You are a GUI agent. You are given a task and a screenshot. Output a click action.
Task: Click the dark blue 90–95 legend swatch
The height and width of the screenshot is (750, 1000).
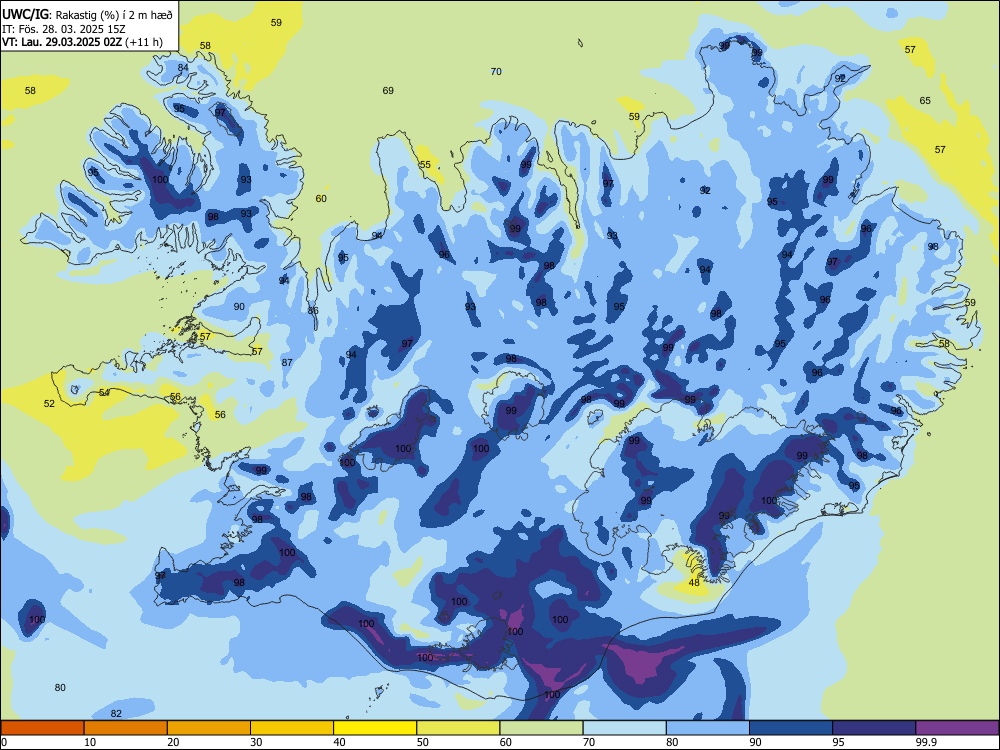point(791,728)
